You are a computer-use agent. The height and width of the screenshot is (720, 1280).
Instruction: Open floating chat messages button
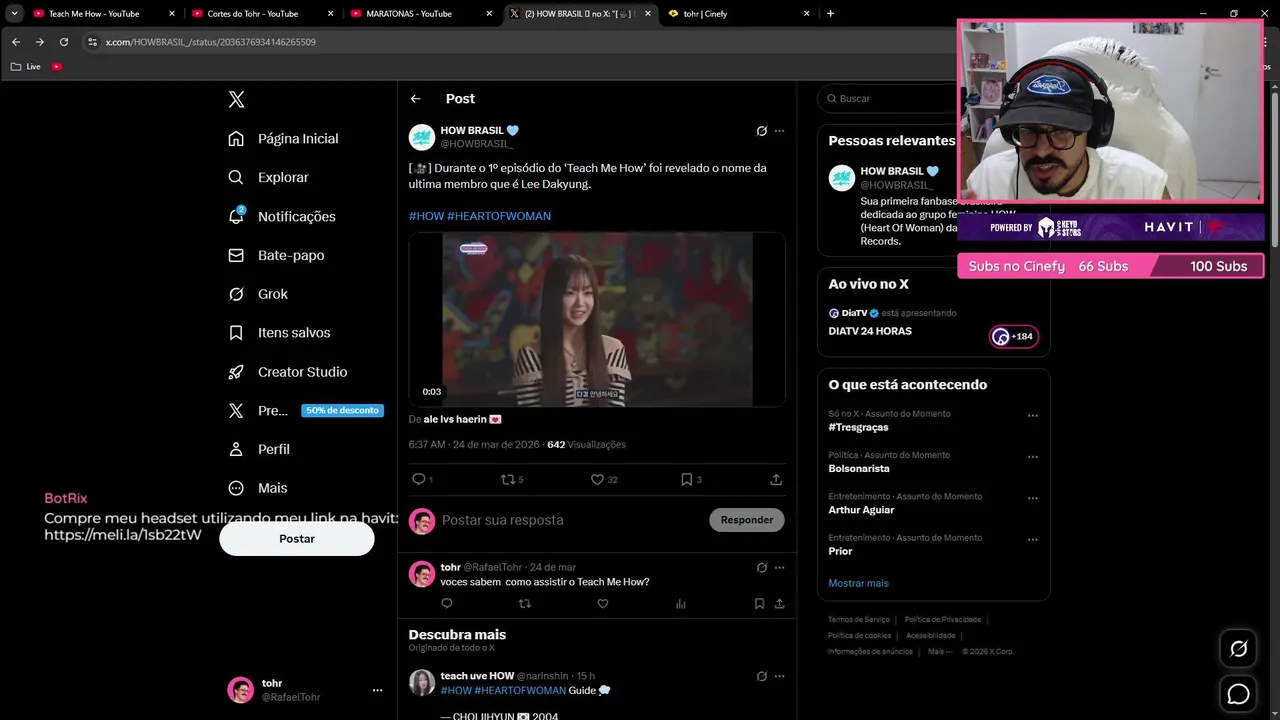click(1238, 694)
